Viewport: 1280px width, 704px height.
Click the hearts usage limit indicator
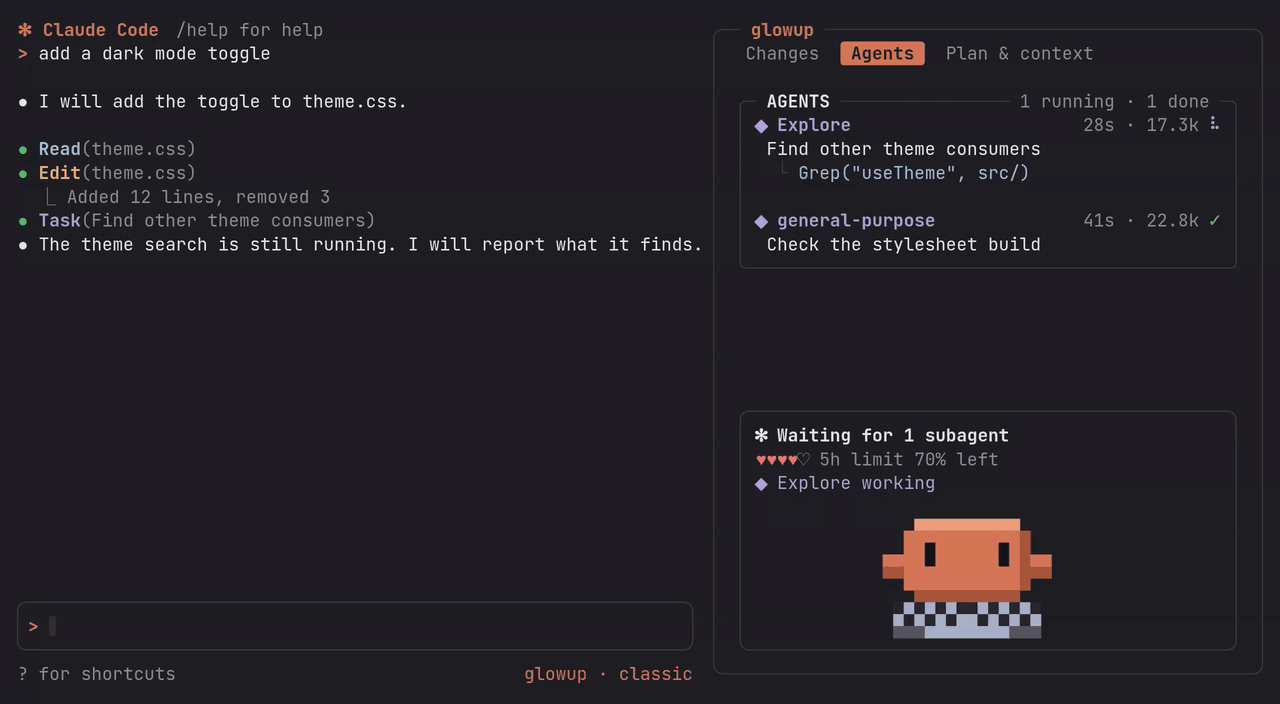click(783, 460)
